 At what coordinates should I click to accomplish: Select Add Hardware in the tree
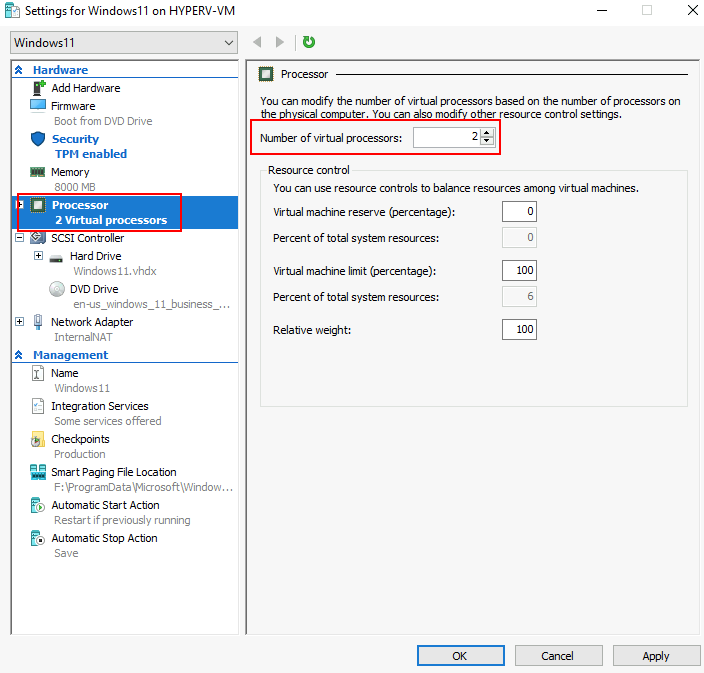[x=86, y=88]
